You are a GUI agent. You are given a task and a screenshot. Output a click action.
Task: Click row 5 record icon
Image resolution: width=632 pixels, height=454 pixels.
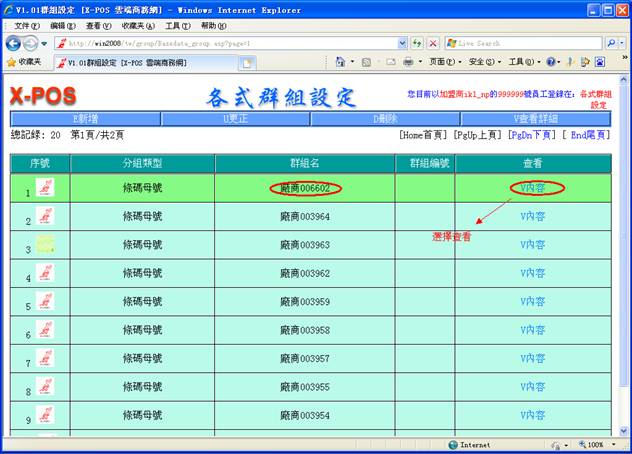pyautogui.click(x=45, y=301)
